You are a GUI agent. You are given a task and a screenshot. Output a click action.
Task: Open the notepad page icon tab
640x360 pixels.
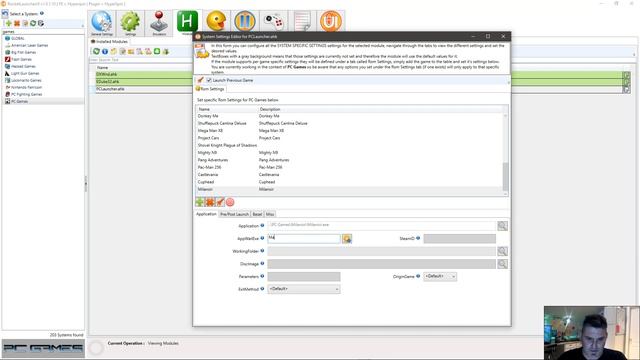302,21
